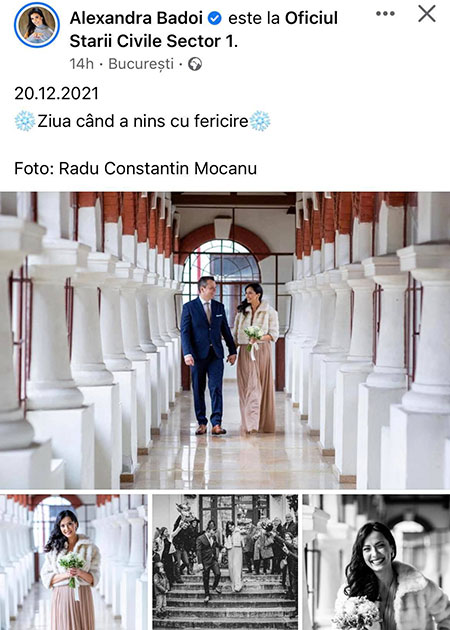Screen dimensions: 450x630
Task: Click the Foto: Radu Constantin Mocanu credit
Action: pos(135,168)
